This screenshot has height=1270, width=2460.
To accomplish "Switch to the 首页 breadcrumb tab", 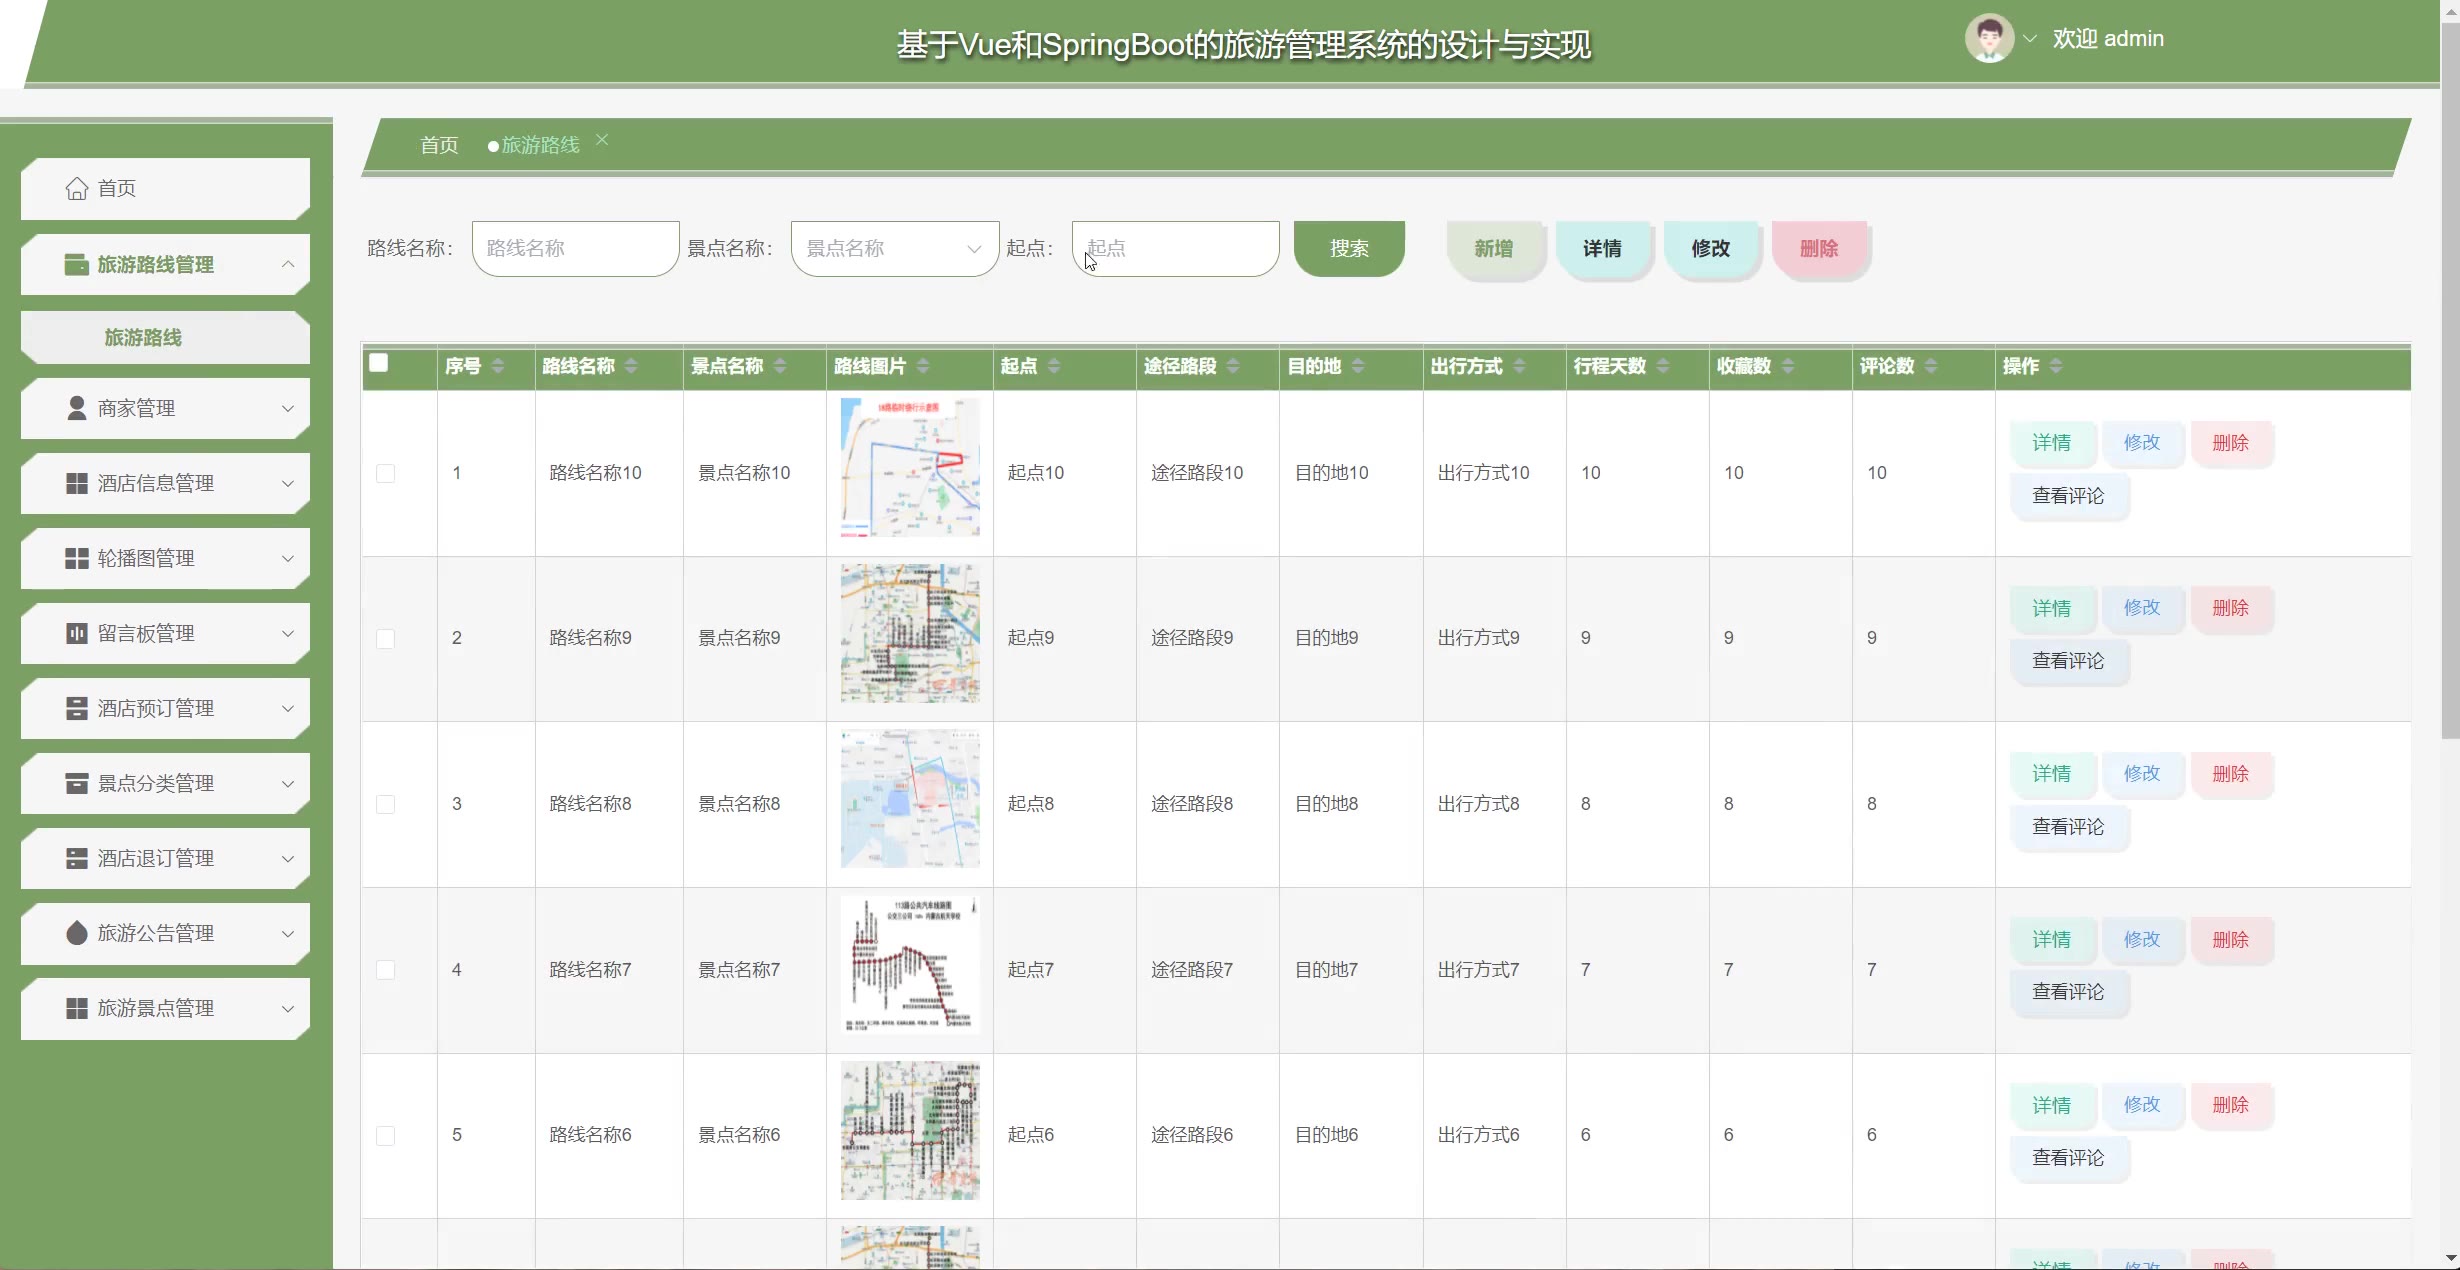I will pyautogui.click(x=439, y=145).
